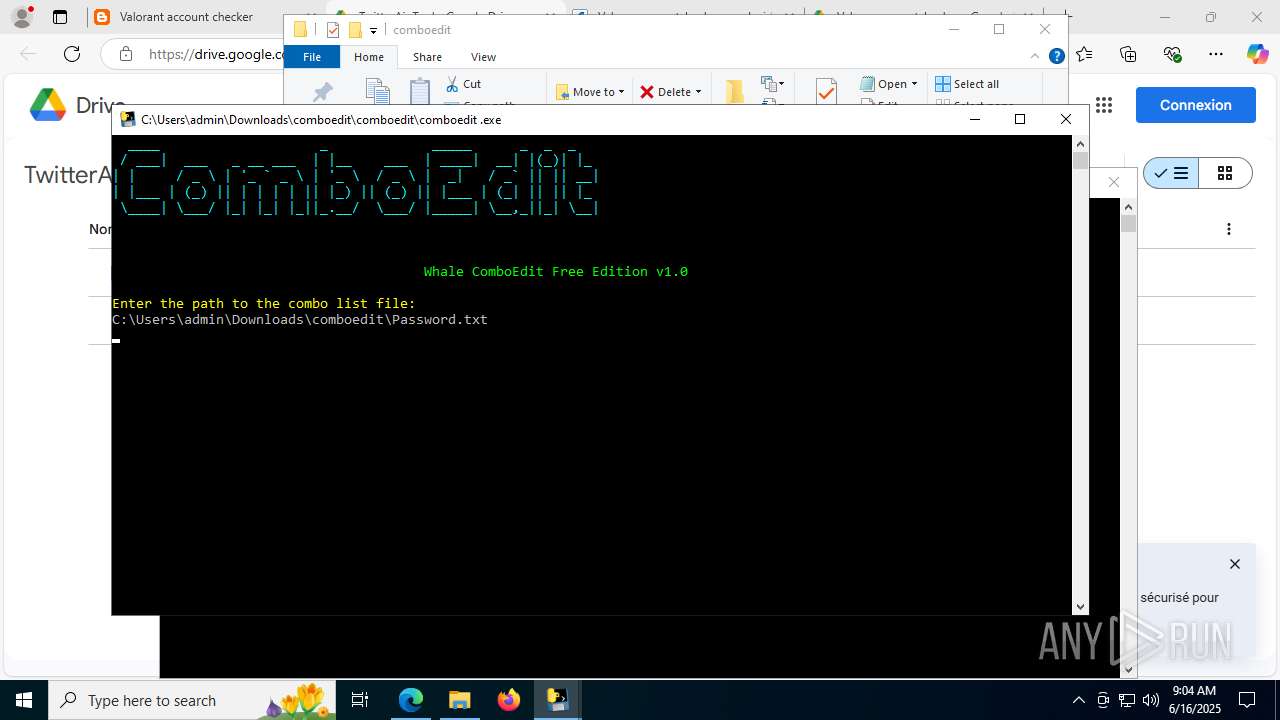
Task: Click the Connexion sign-in button
Action: (x=1195, y=105)
